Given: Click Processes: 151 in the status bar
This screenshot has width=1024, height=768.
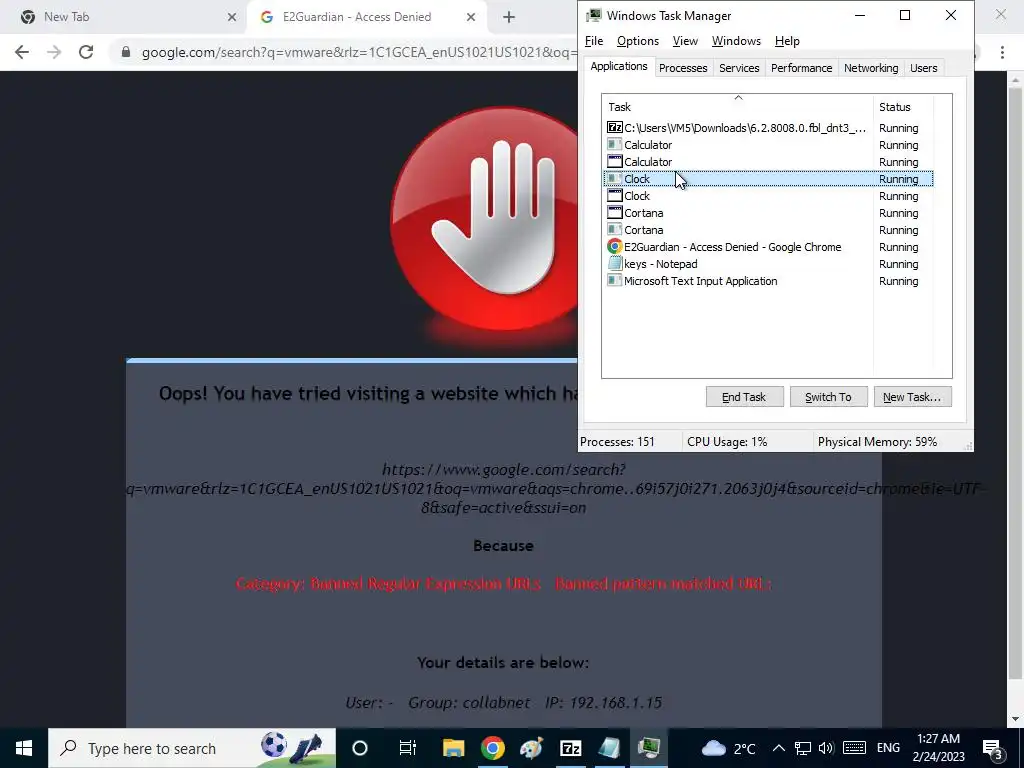Looking at the screenshot, I should 617,442.
